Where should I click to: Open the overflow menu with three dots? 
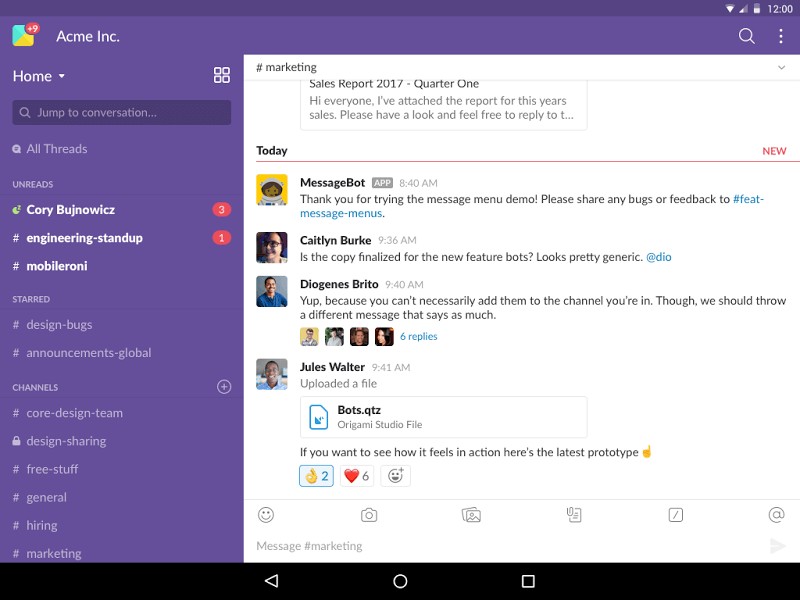point(782,35)
